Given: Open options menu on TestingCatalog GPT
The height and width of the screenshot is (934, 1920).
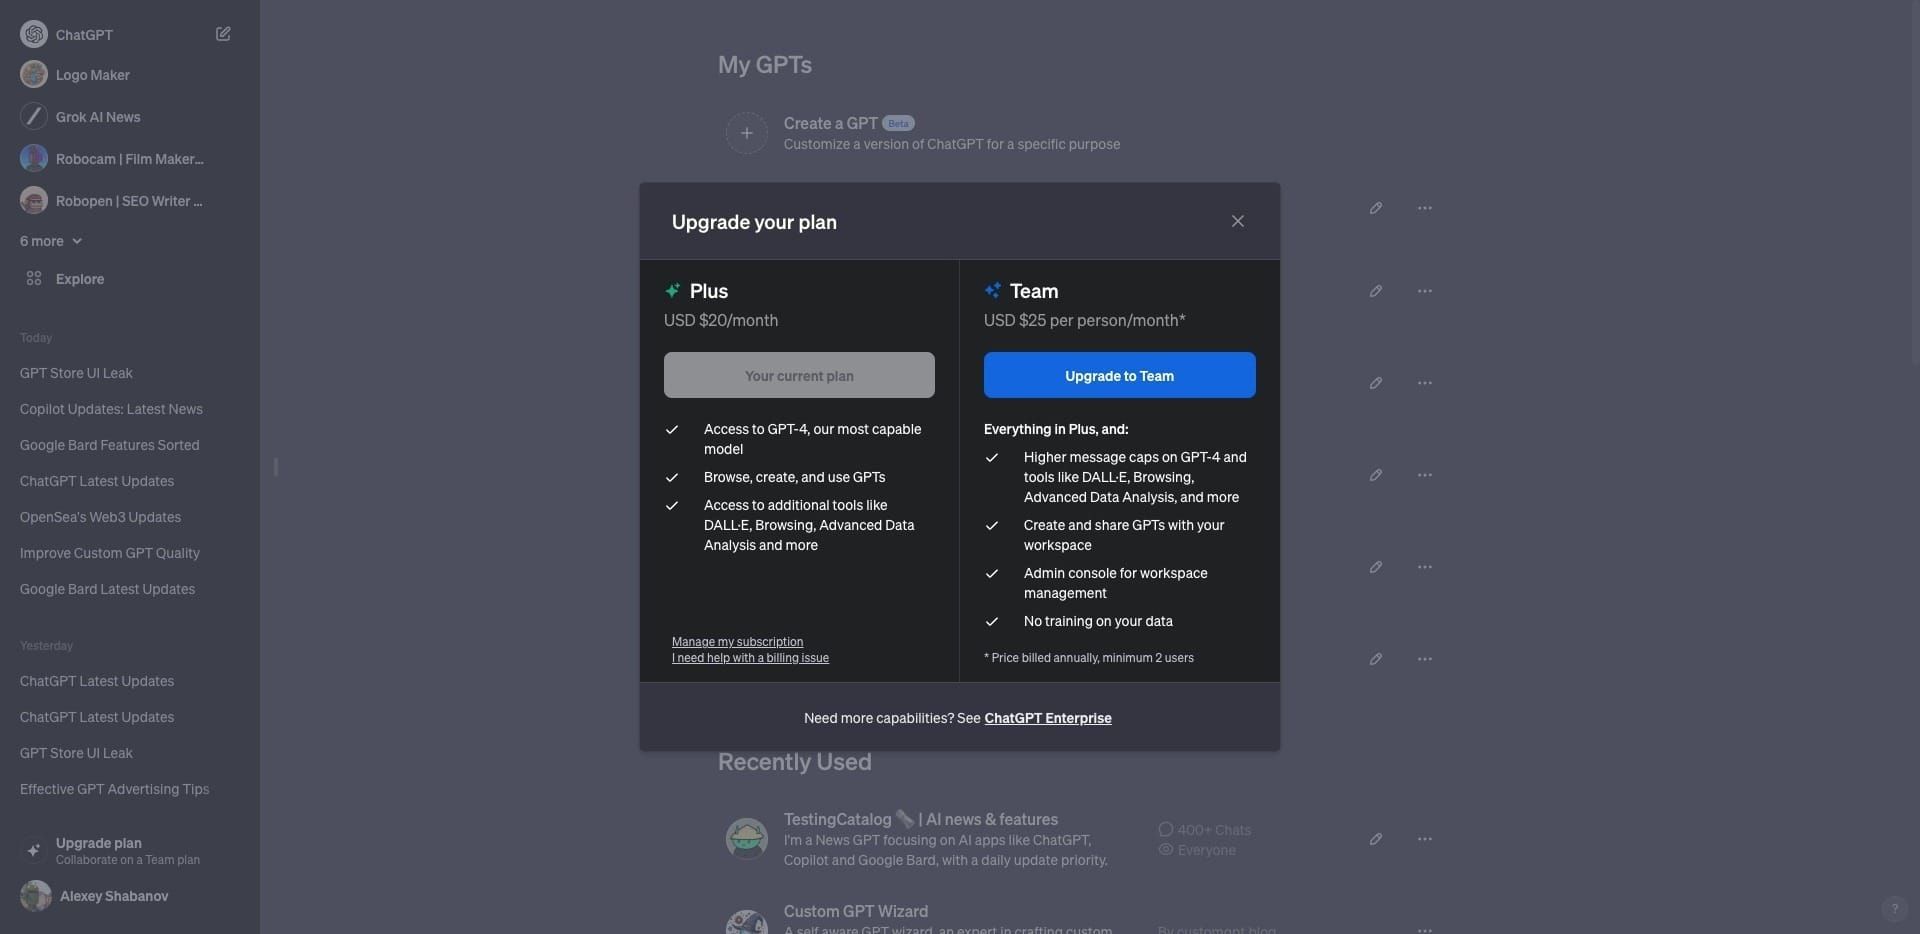Looking at the screenshot, I should [x=1426, y=839].
